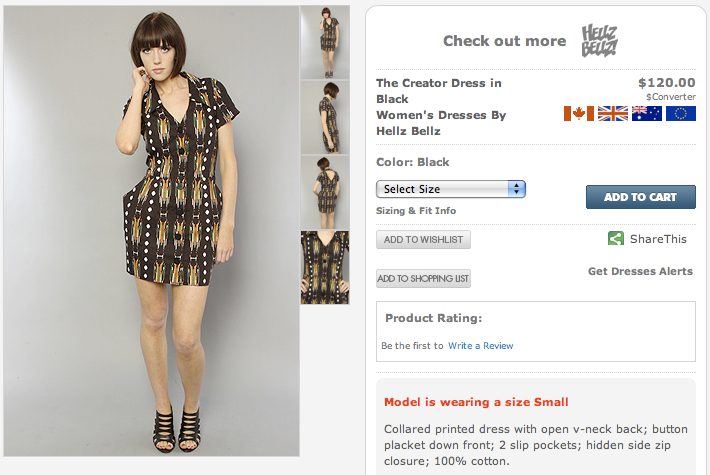This screenshot has width=710, height=475.
Task: Select the fourth close-up print thumbnail
Action: [325, 267]
